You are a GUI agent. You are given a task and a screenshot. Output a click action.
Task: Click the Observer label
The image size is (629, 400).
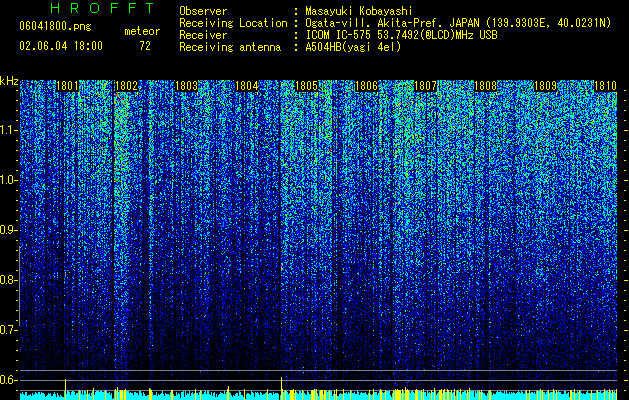pyautogui.click(x=203, y=11)
